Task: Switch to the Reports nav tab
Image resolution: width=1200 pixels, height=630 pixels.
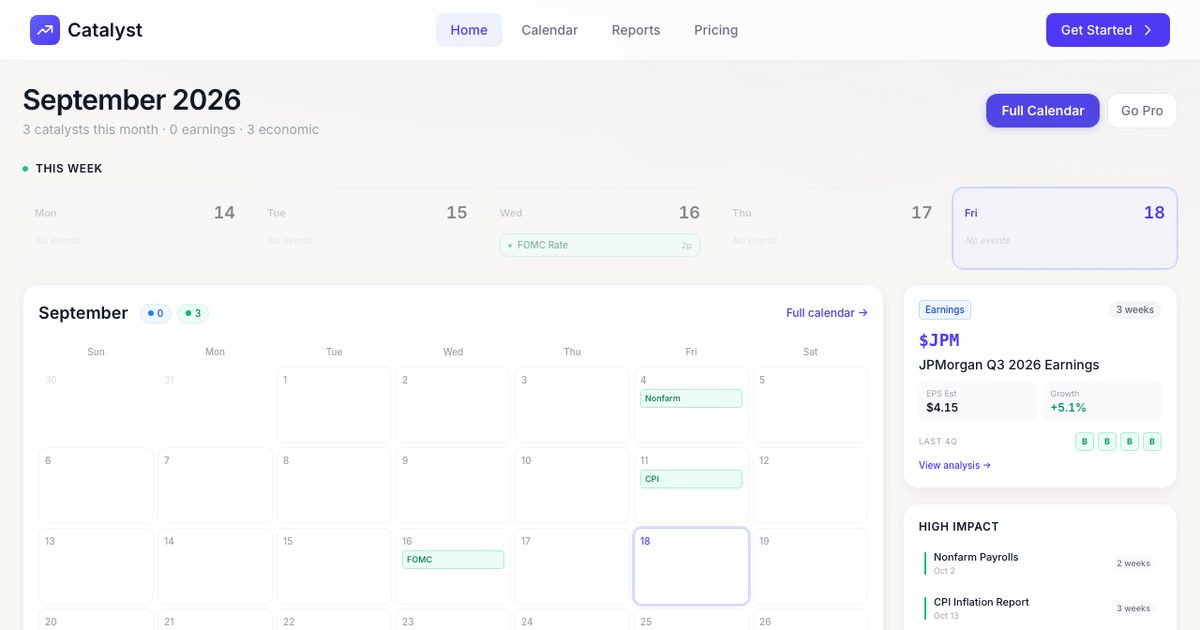Action: click(x=636, y=30)
